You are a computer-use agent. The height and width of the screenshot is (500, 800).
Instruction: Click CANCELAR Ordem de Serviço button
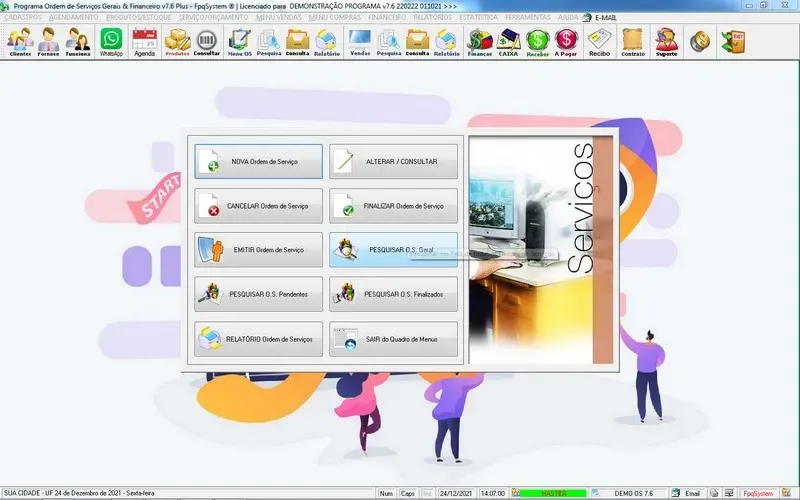tap(259, 206)
